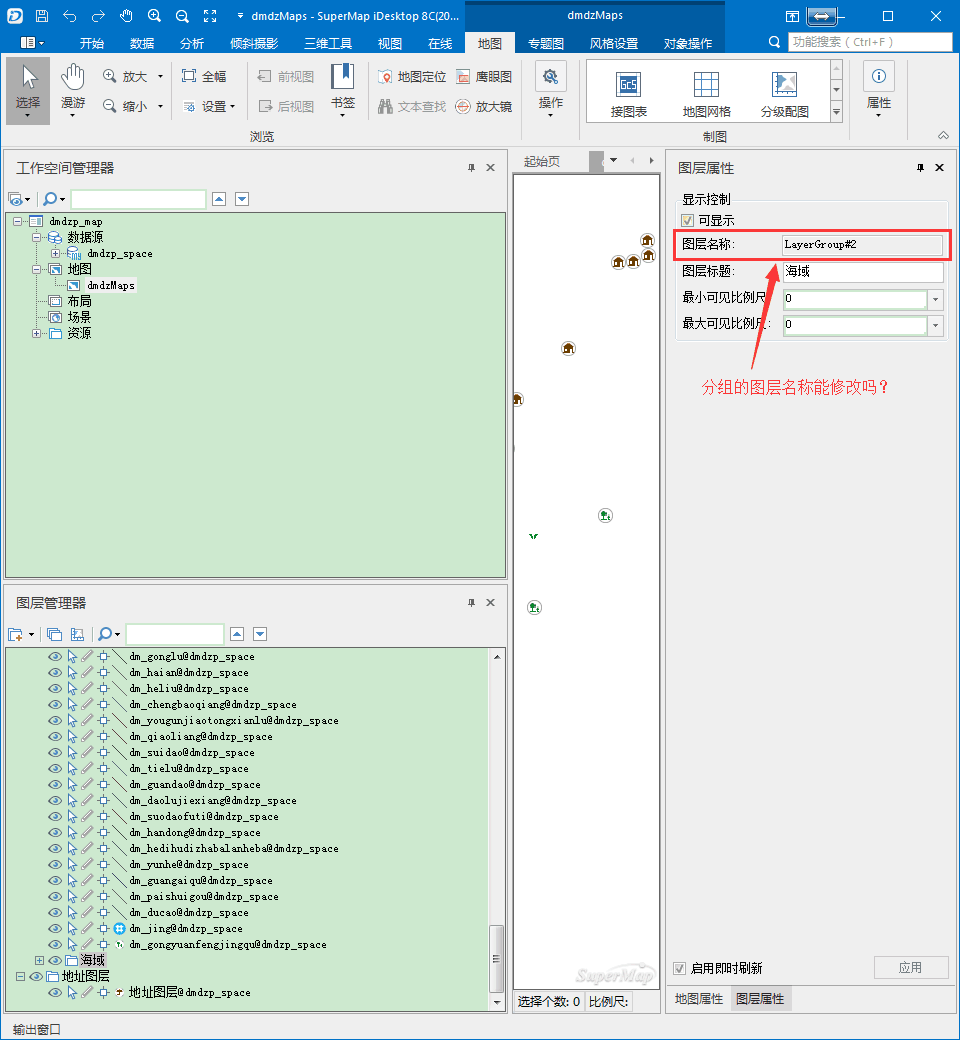Click the 后视图 button
Image resolution: width=960 pixels, height=1040 pixels.
pyautogui.click(x=286, y=106)
